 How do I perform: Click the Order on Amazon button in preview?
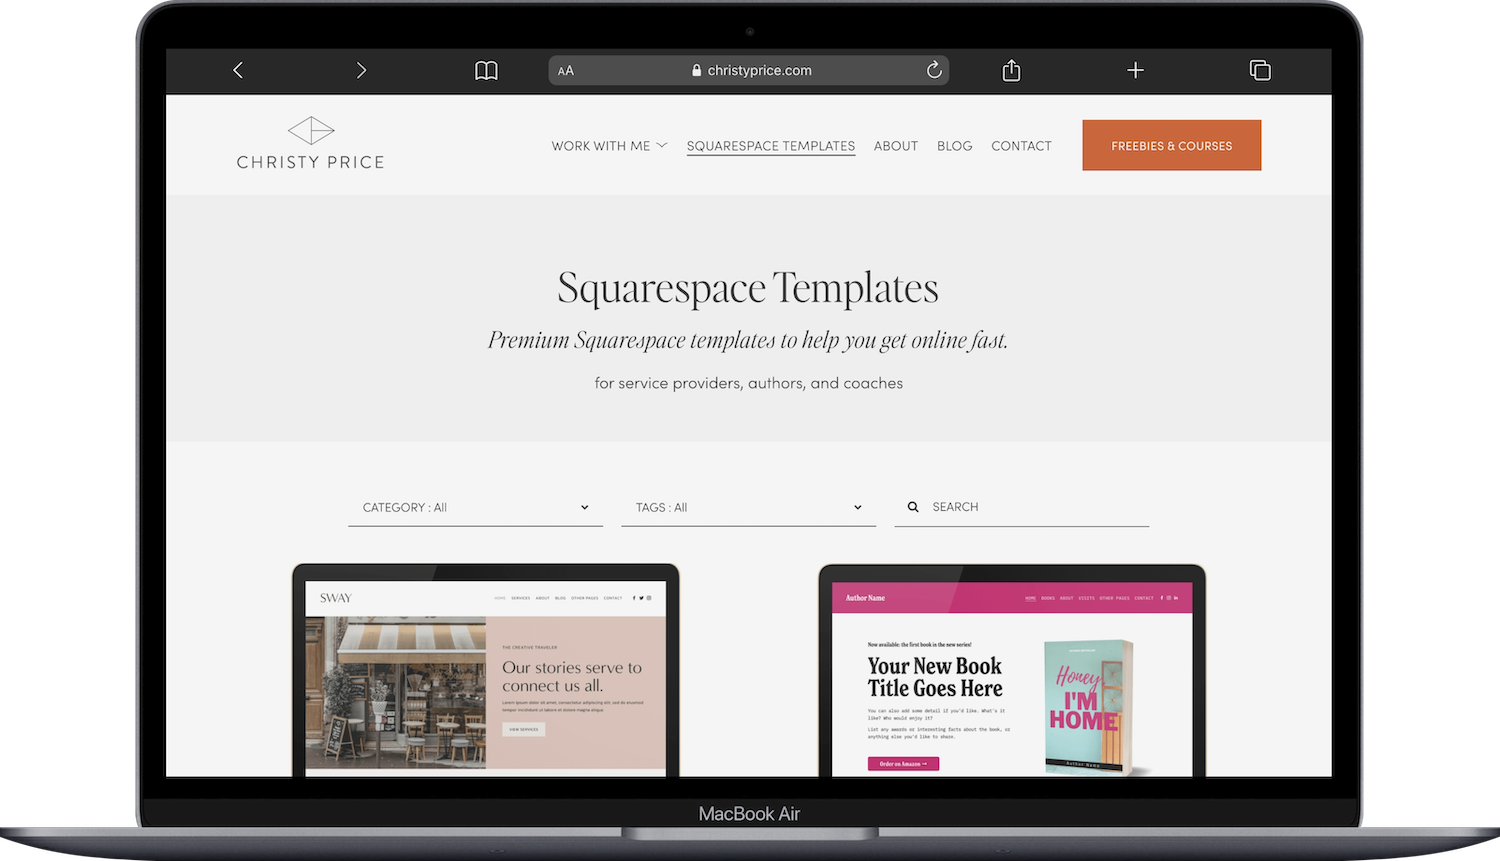point(903,764)
